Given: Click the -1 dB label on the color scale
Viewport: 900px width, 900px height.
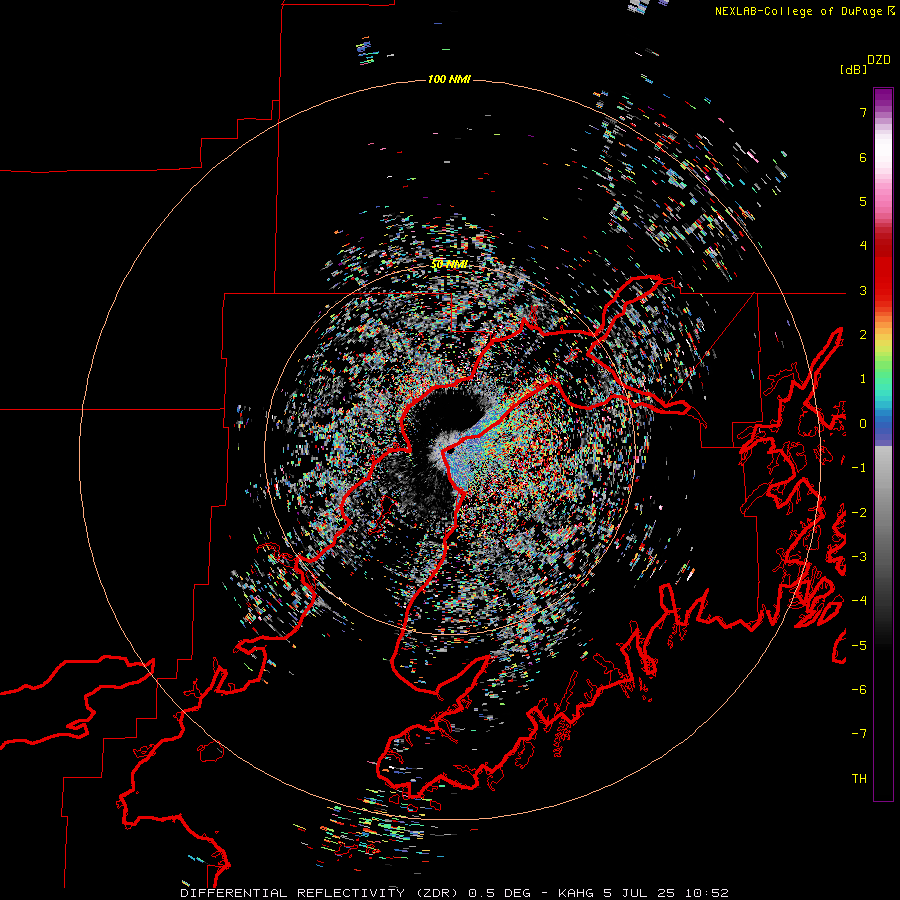Looking at the screenshot, I should tap(859, 468).
